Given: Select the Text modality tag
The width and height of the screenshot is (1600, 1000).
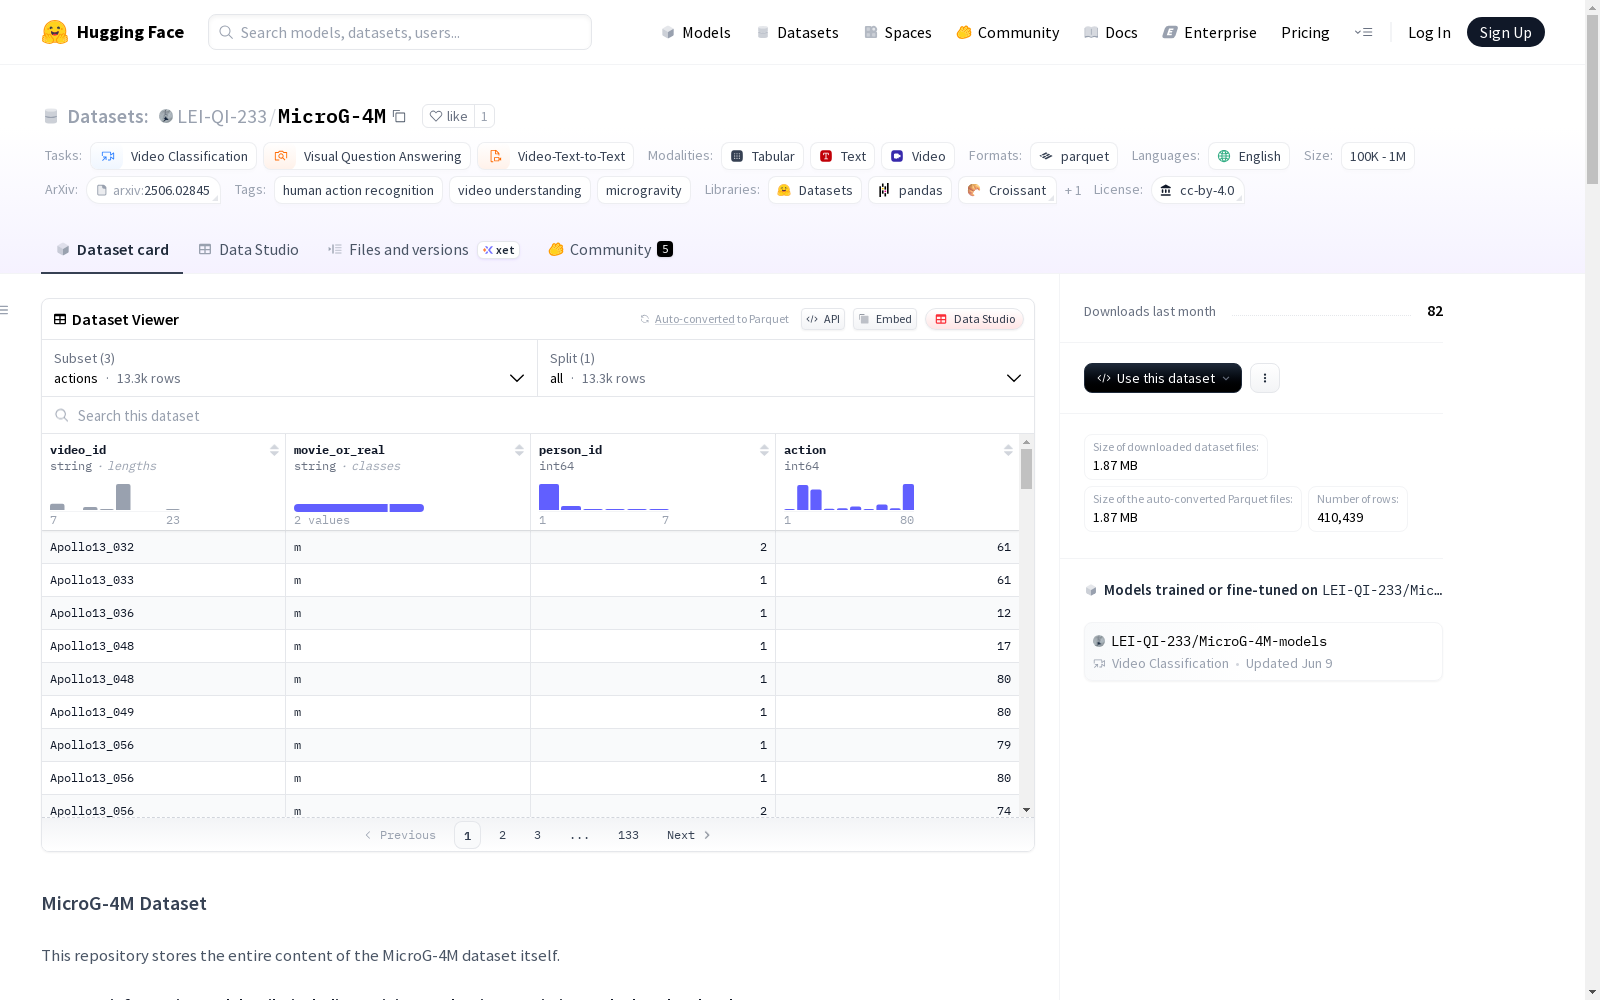Looking at the screenshot, I should [843, 156].
